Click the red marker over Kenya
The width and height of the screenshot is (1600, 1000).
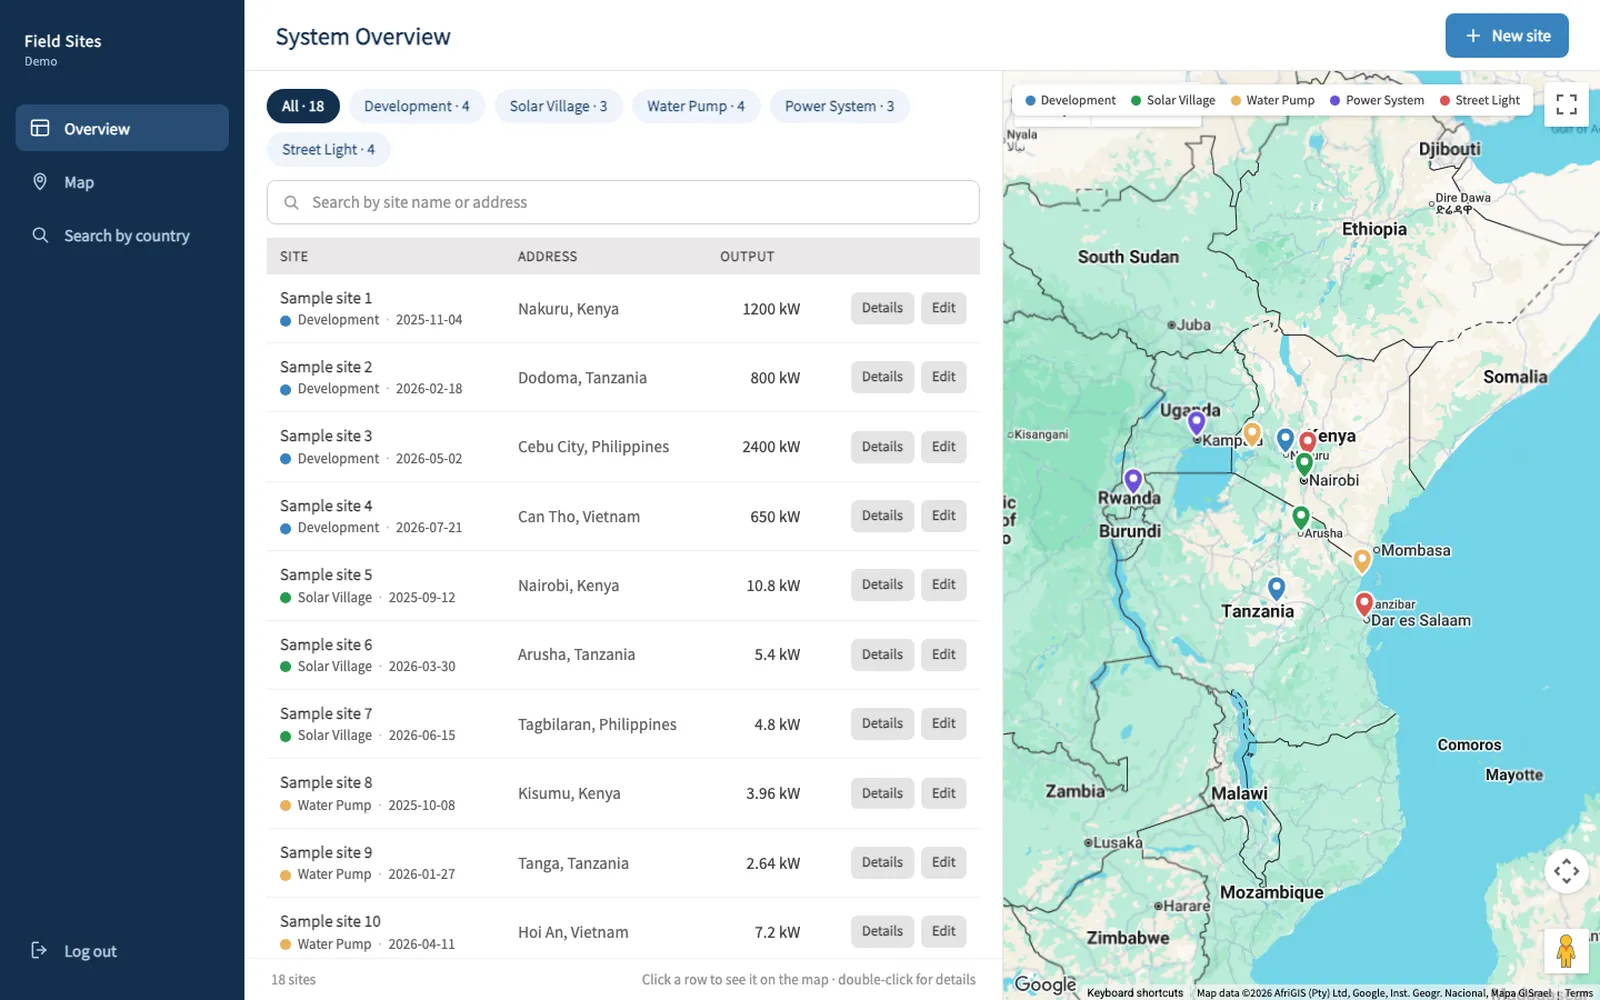[x=1307, y=443]
